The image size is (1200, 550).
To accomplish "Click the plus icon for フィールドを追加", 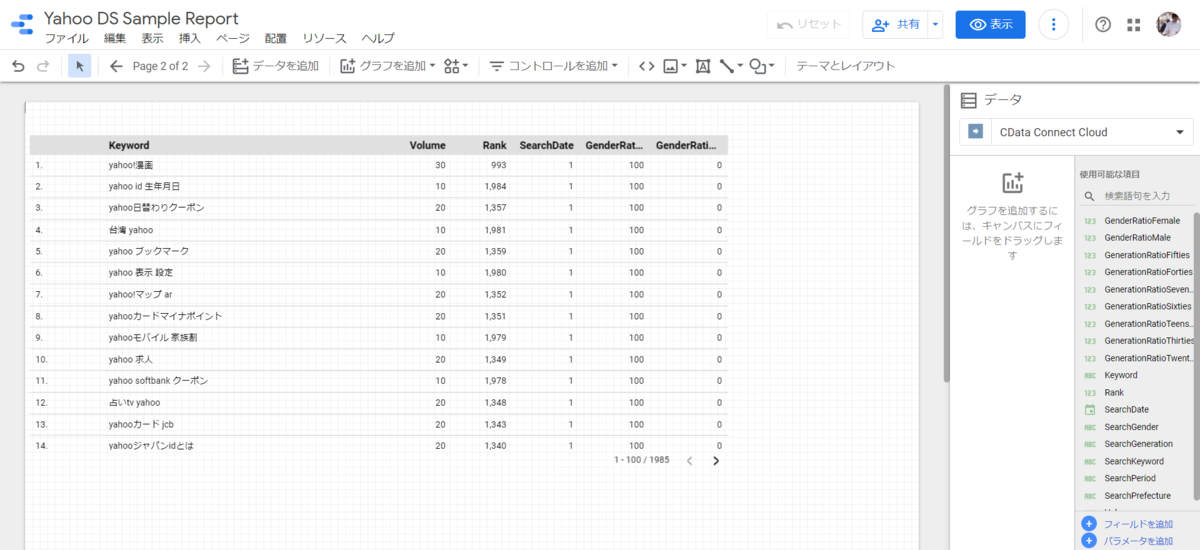I will [1089, 524].
